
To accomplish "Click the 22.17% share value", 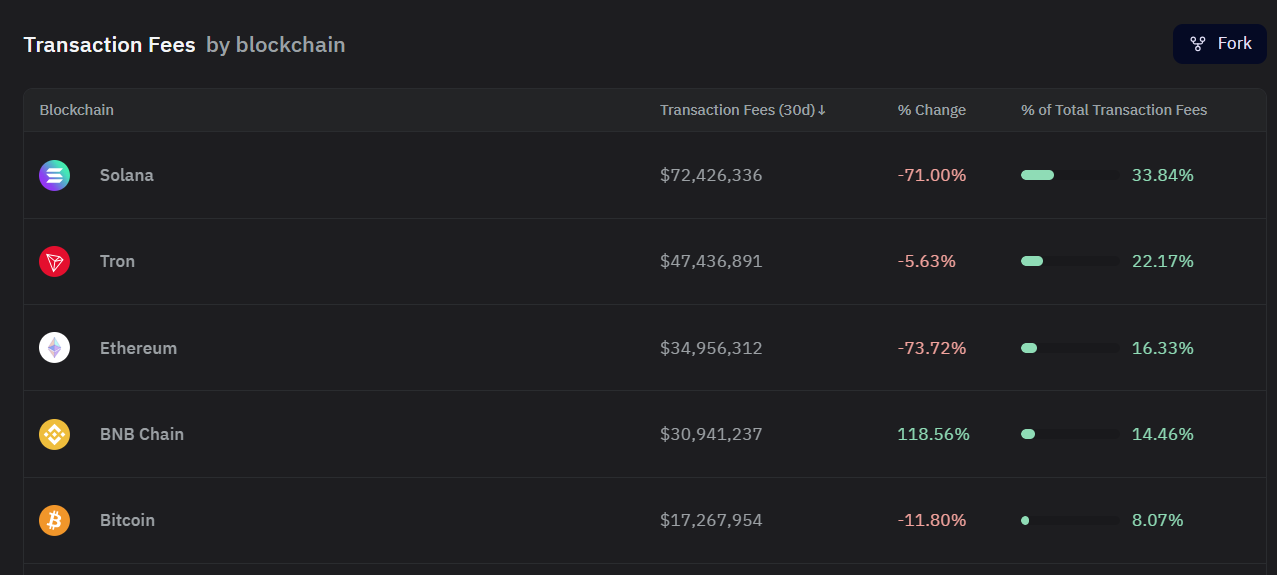I will [1163, 261].
